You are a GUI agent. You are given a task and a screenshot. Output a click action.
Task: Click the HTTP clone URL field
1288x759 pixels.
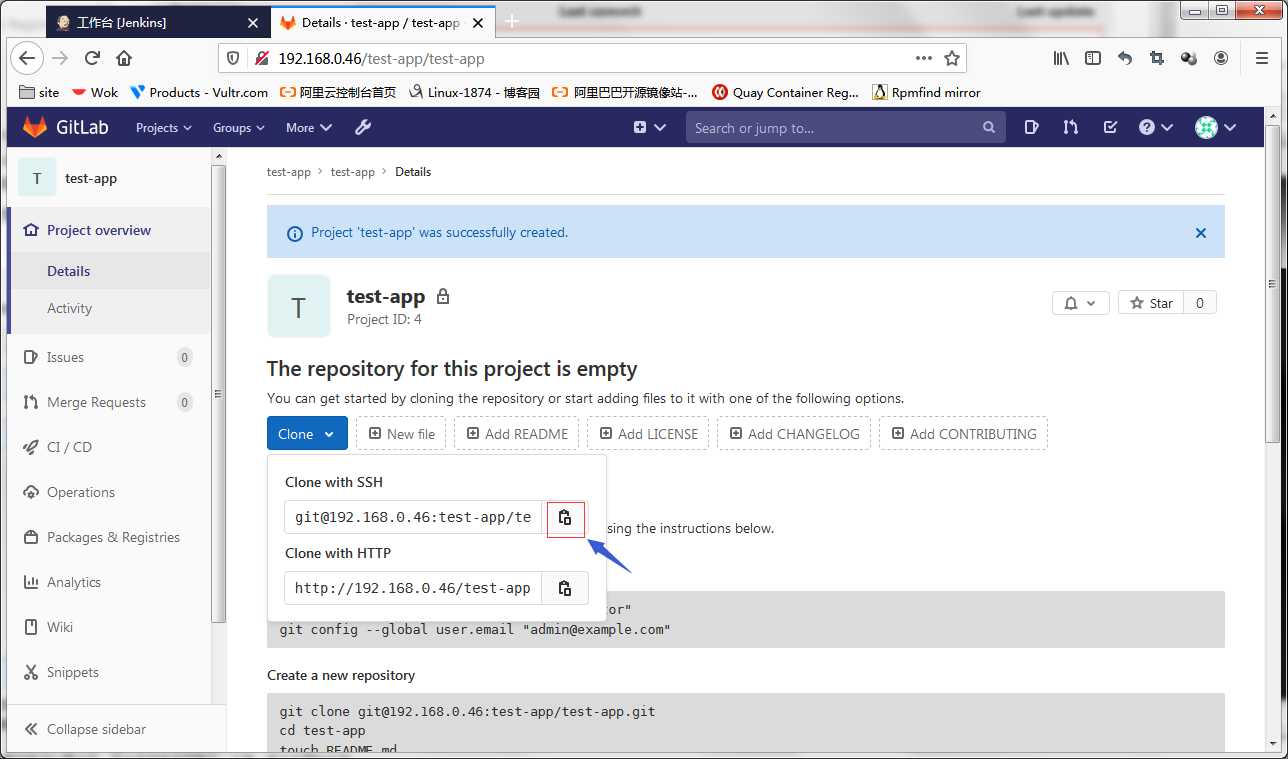point(413,588)
